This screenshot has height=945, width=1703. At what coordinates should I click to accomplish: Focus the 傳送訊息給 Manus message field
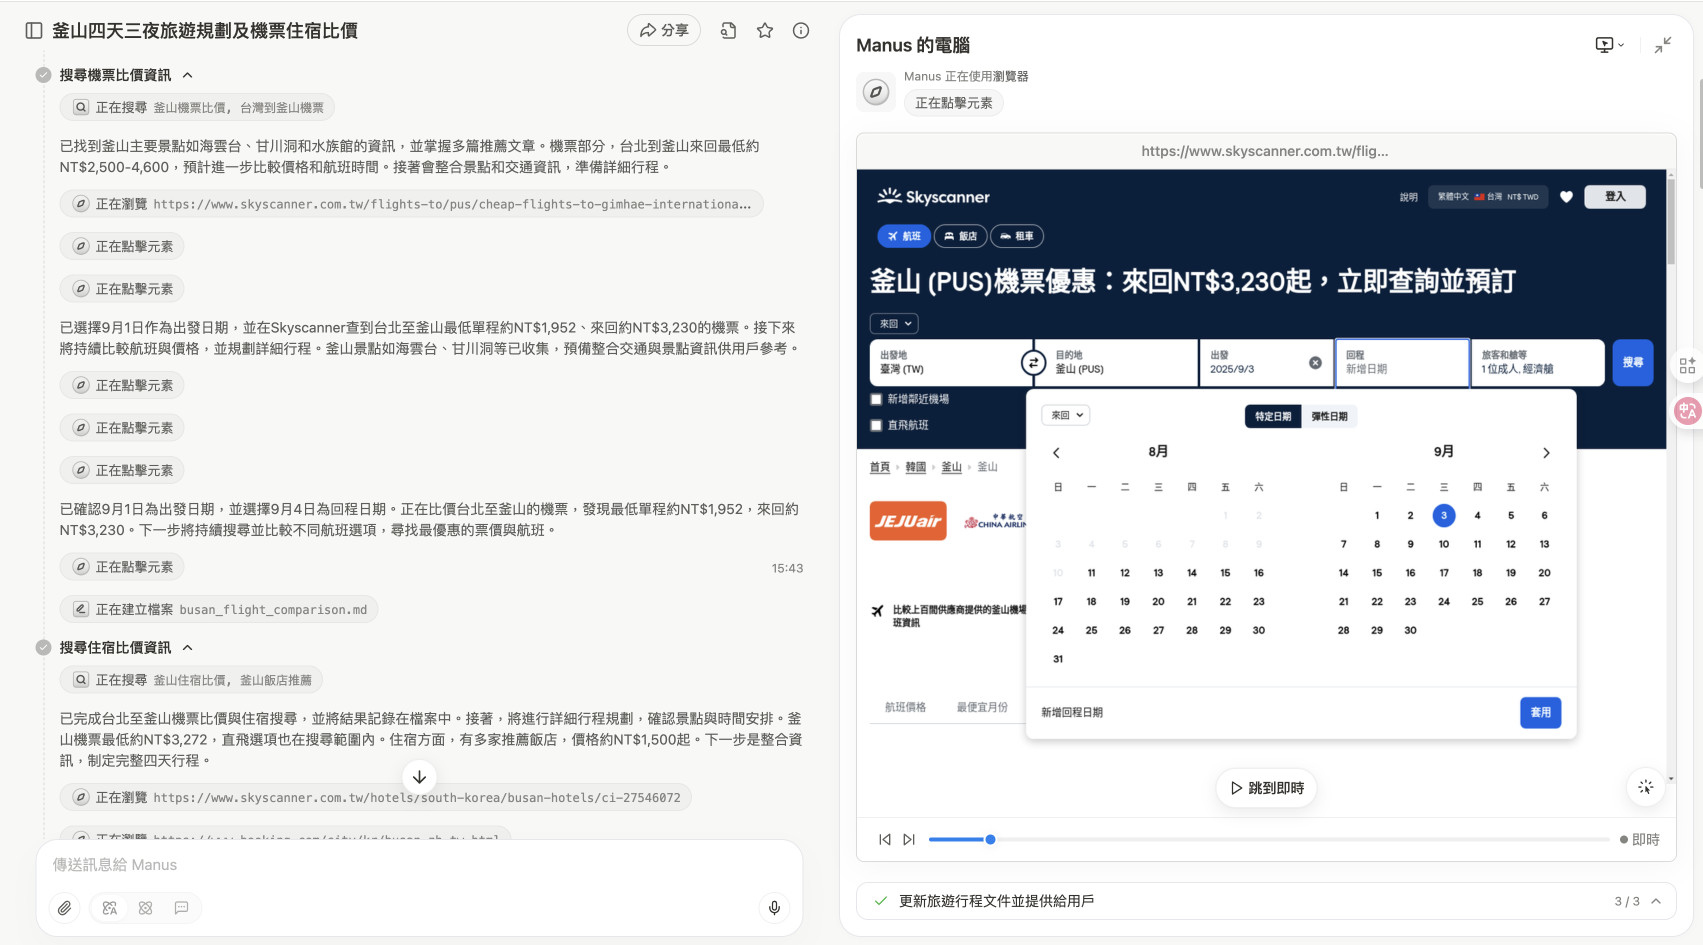point(419,865)
